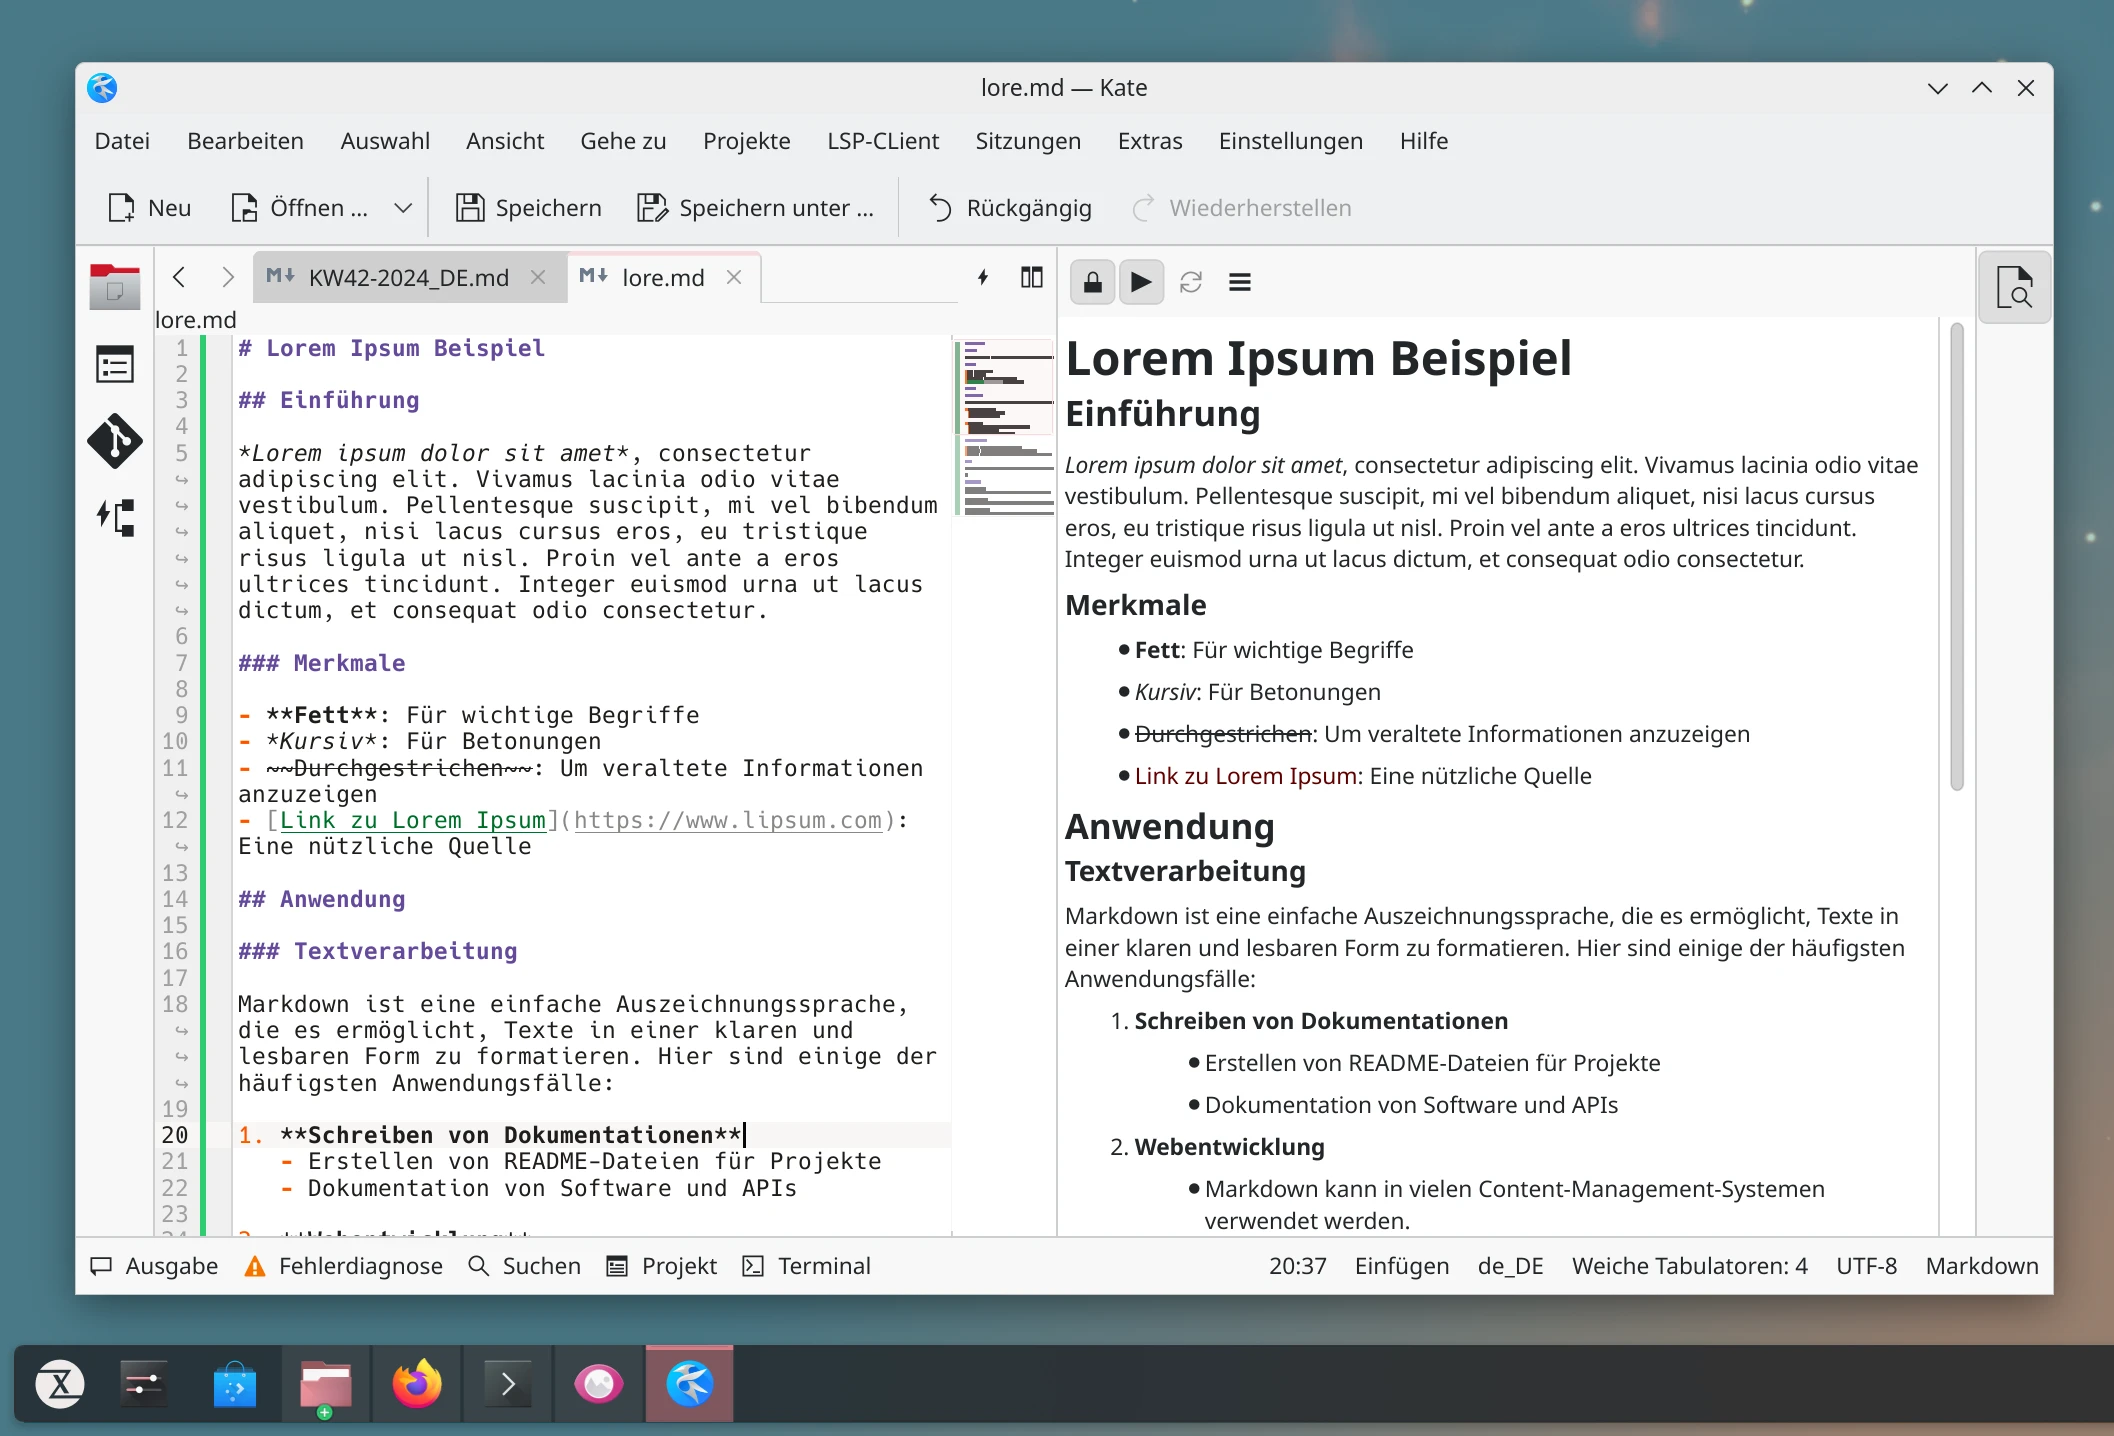Click the editor minimap scrollbar
2114x1436 pixels.
point(1005,429)
